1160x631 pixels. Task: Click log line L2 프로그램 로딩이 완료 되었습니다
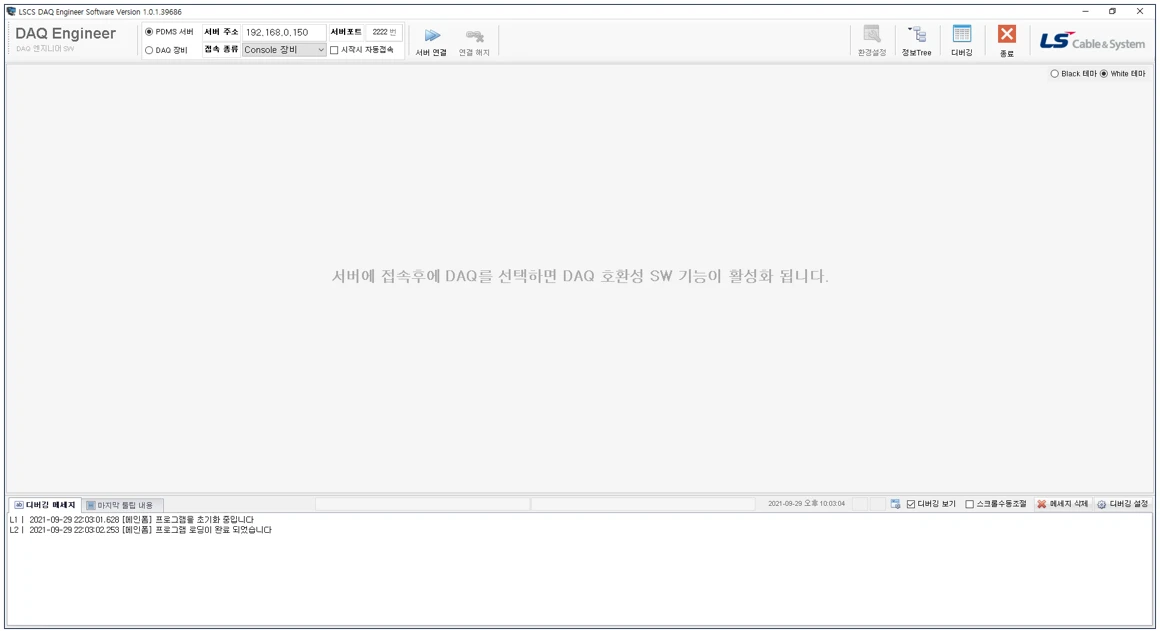[x=141, y=530]
